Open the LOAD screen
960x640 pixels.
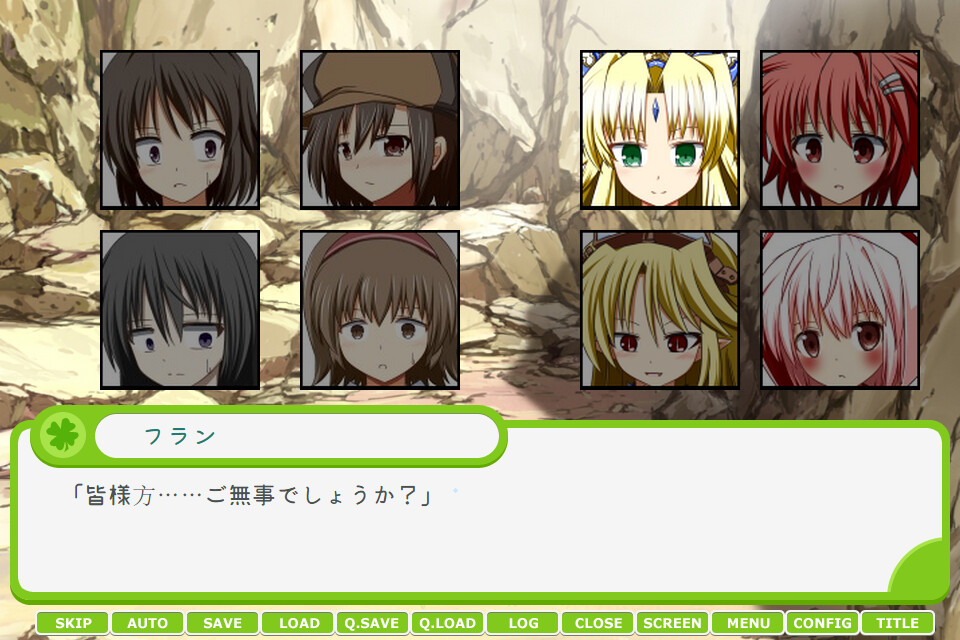point(298,623)
